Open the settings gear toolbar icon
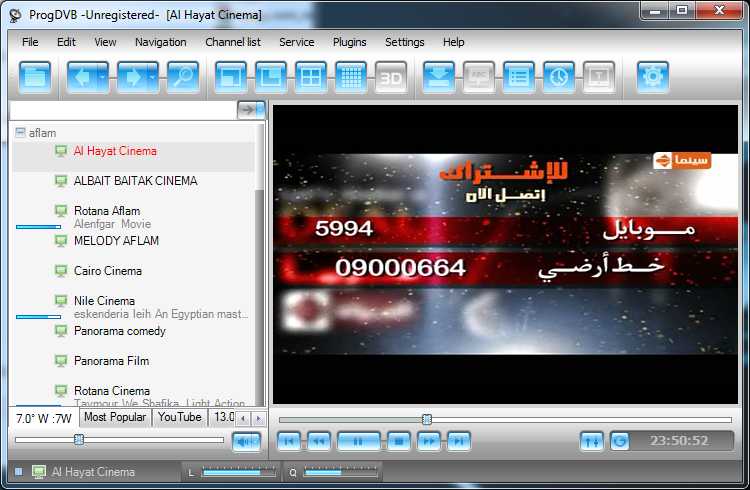Screen dimensions: 750x490 [x=652, y=77]
